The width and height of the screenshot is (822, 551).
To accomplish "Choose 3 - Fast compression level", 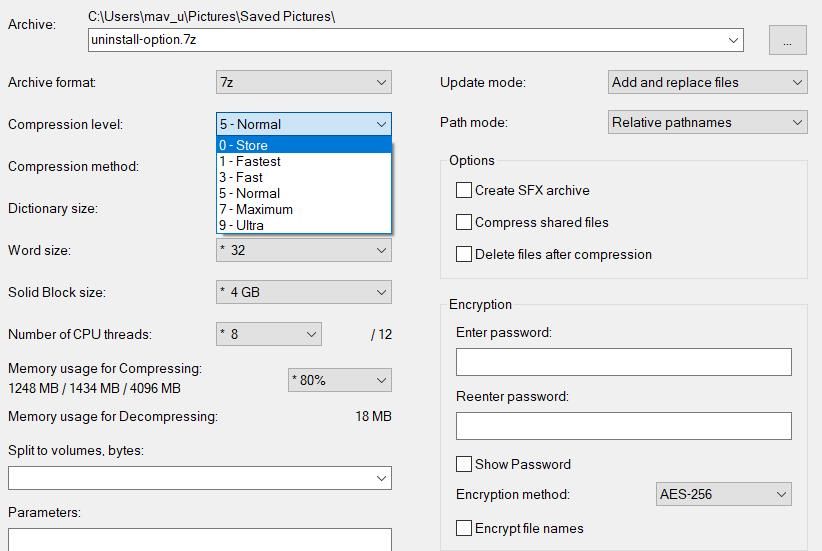I will pos(304,177).
